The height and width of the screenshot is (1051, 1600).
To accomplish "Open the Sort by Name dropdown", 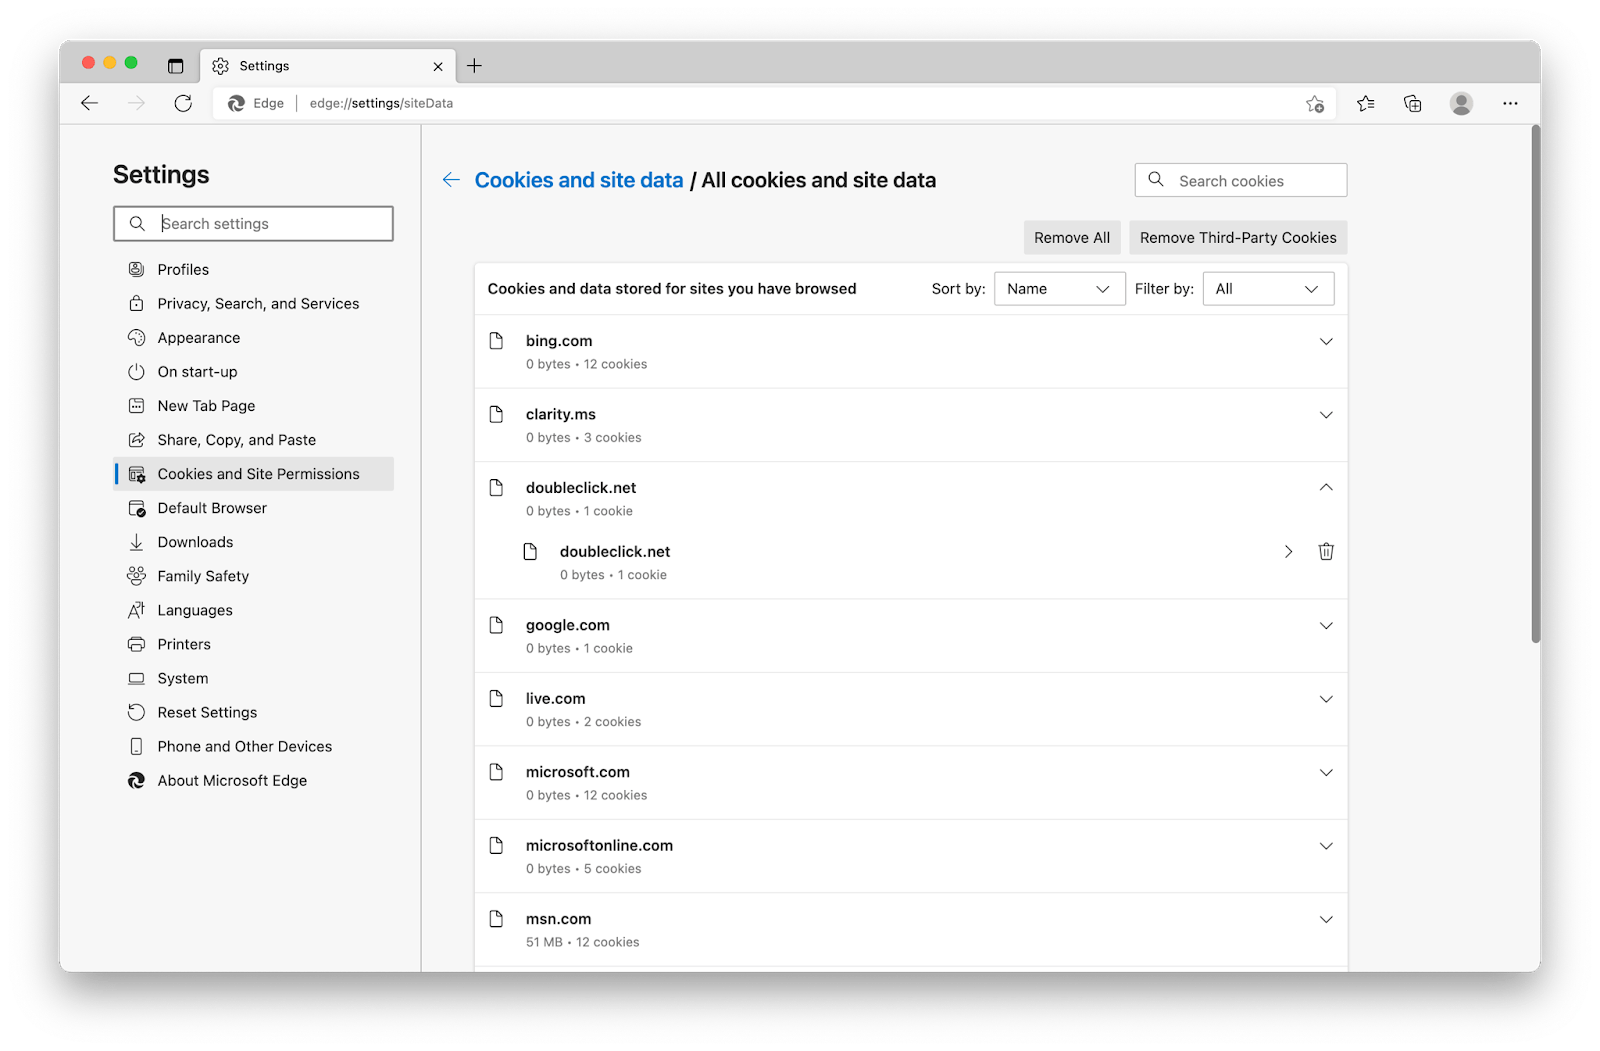I will (x=1059, y=289).
